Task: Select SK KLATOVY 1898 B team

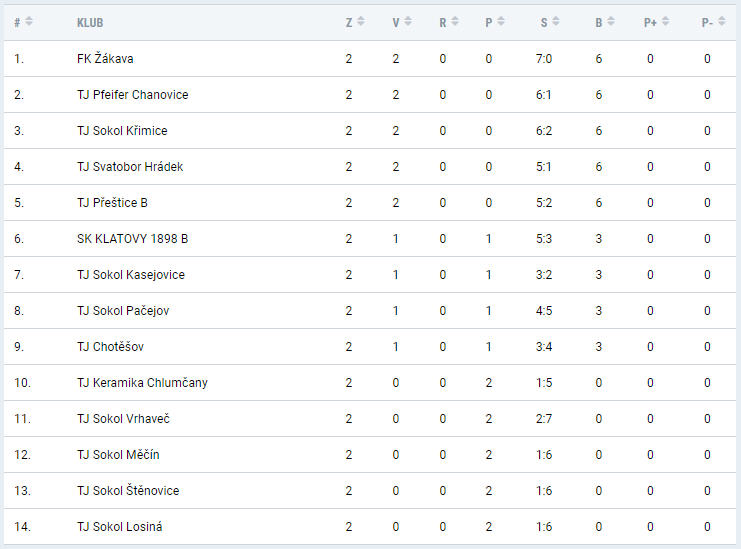Action: [132, 239]
